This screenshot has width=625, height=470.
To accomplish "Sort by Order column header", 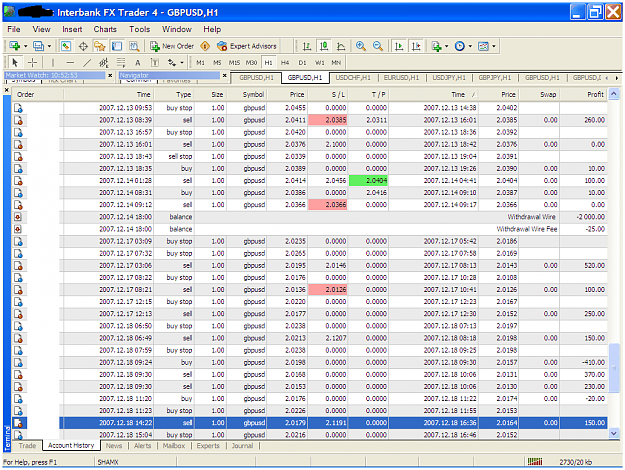I will (x=37, y=94).
